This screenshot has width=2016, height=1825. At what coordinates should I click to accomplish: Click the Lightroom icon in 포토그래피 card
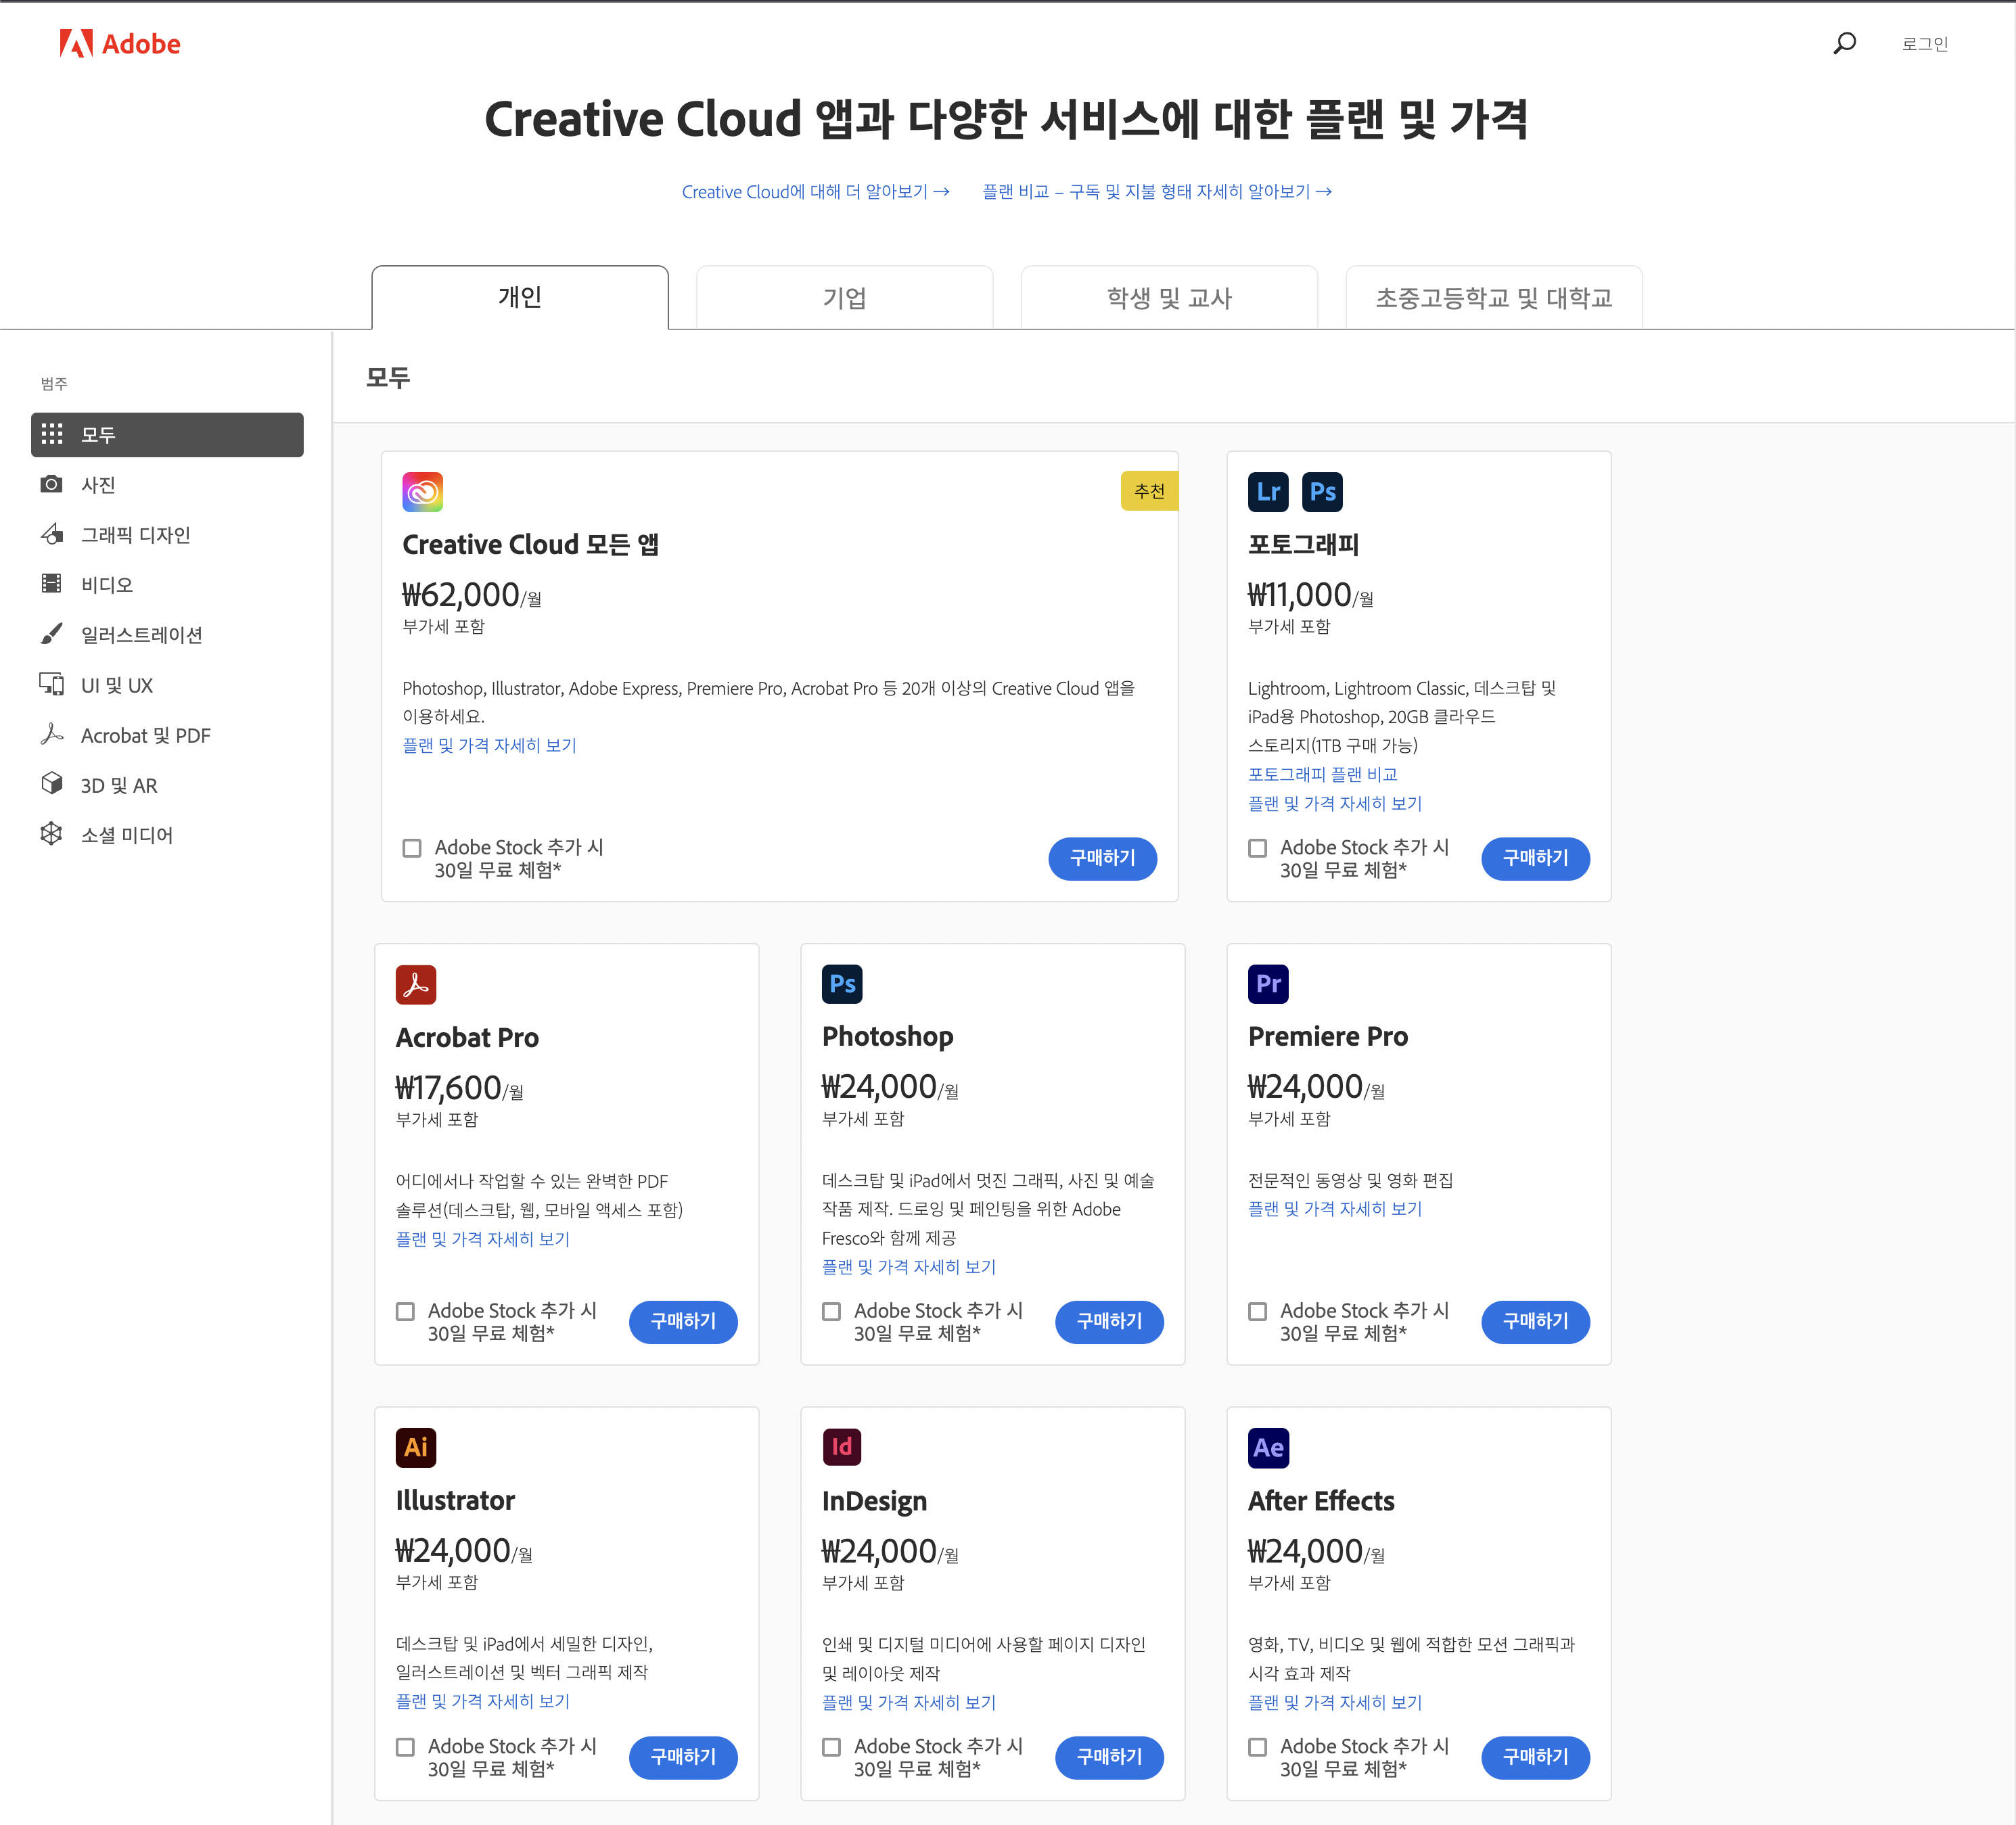tap(1268, 491)
